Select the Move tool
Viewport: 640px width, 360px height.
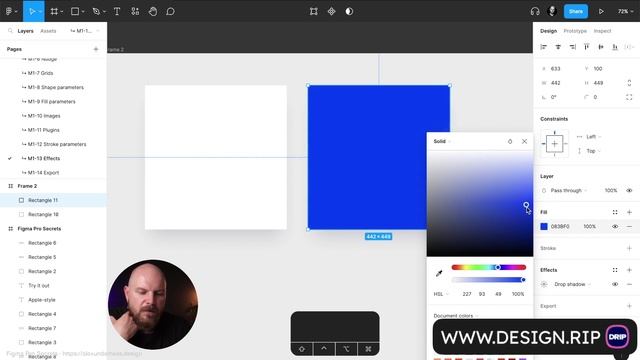pos(32,11)
